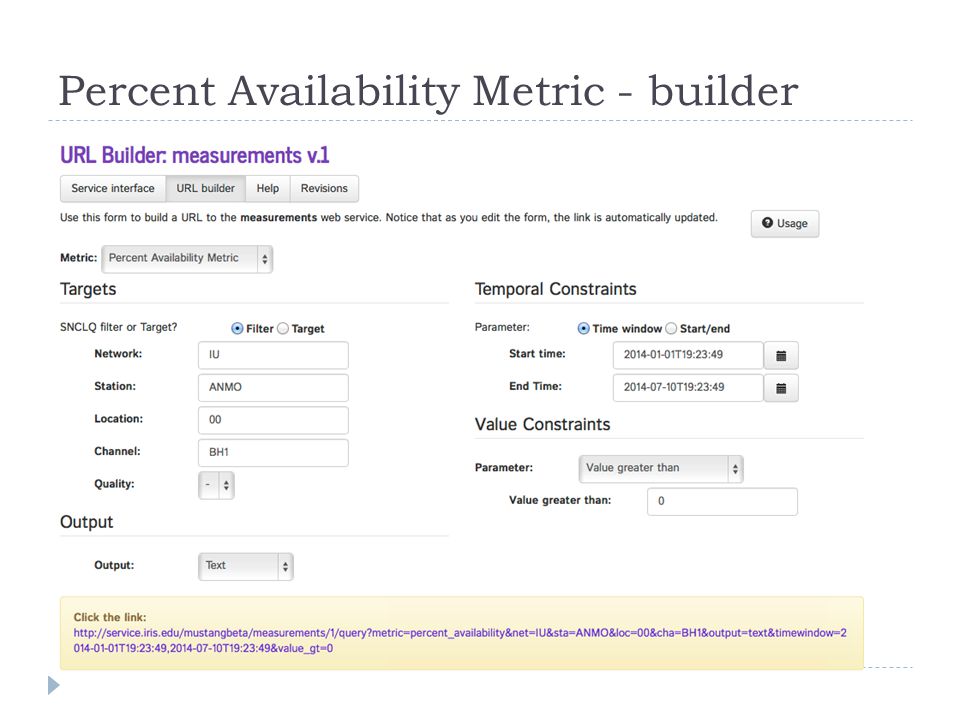Click into the End Time field
Viewport: 960px width, 720px height.
tap(688, 388)
